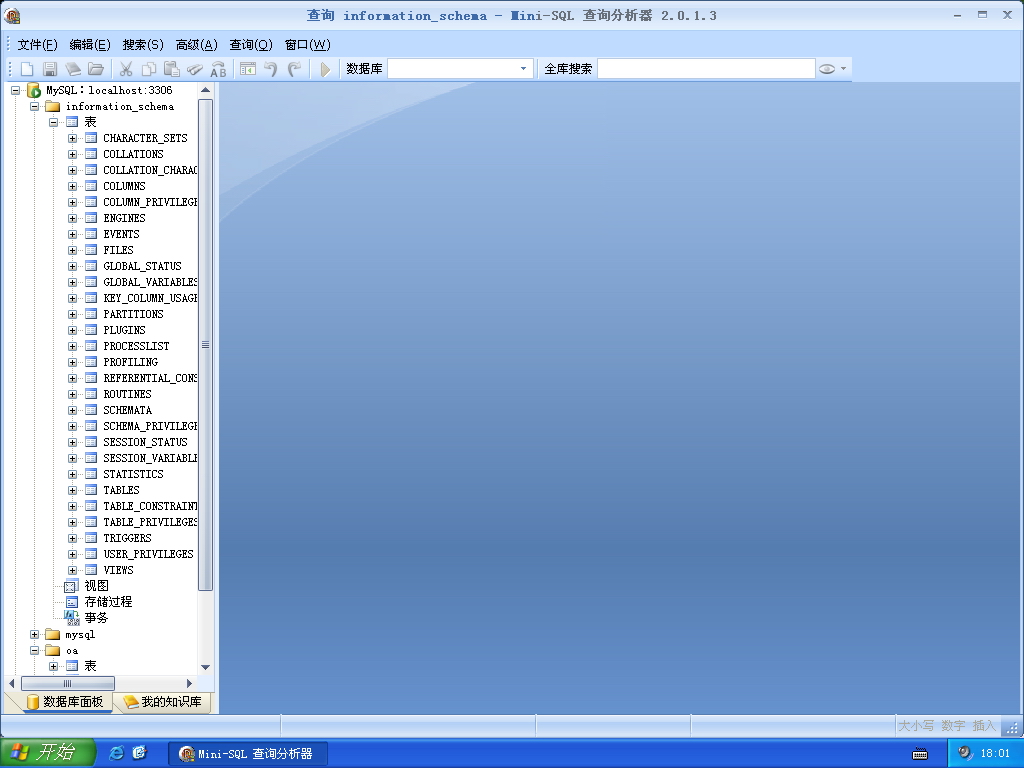Click the Save disk icon
The width and height of the screenshot is (1024, 768).
click(x=50, y=69)
